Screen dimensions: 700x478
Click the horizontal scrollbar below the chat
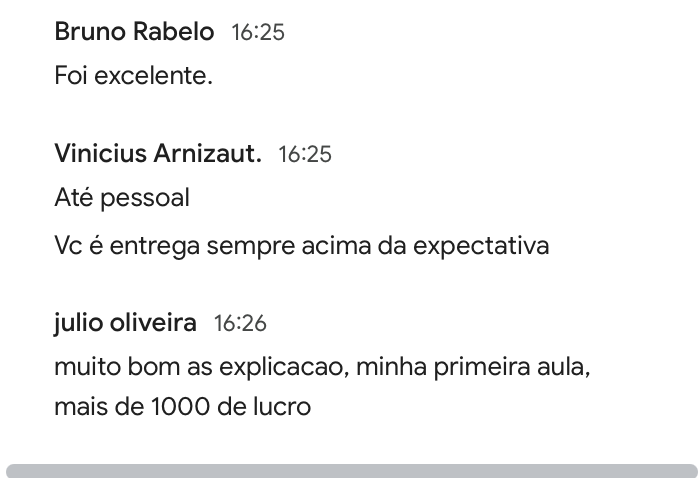[350, 471]
